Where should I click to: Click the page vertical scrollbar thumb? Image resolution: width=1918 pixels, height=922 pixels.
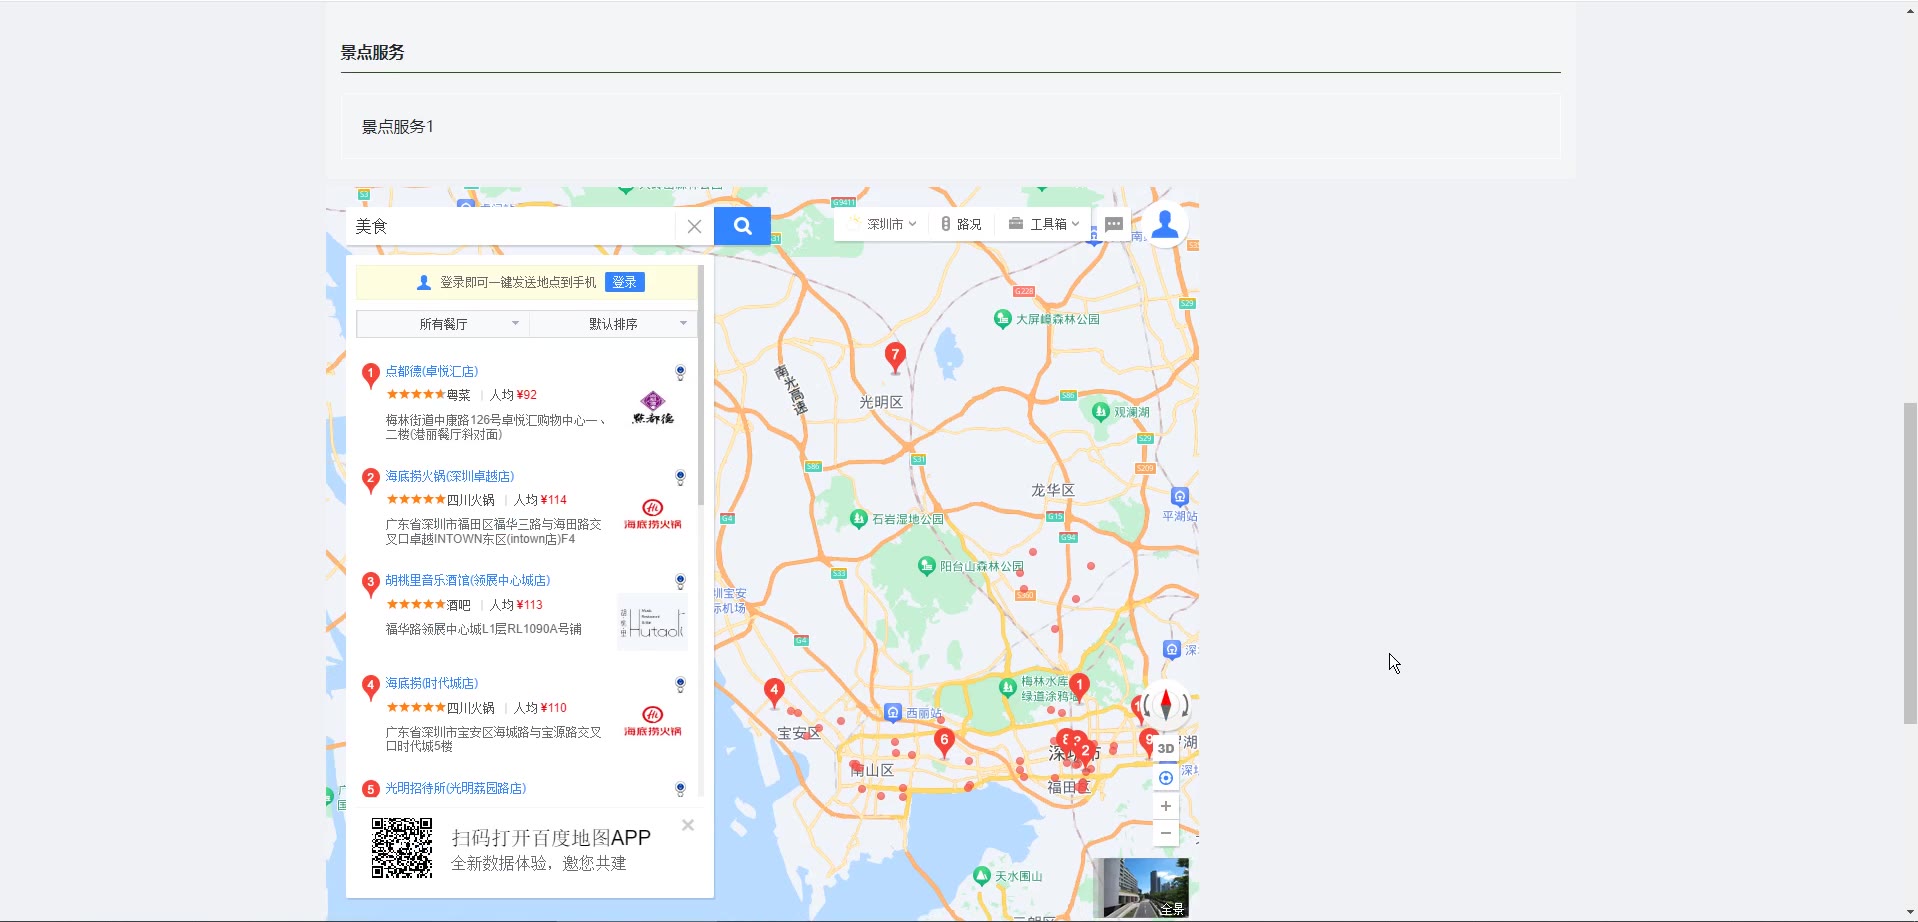coord(1910,562)
